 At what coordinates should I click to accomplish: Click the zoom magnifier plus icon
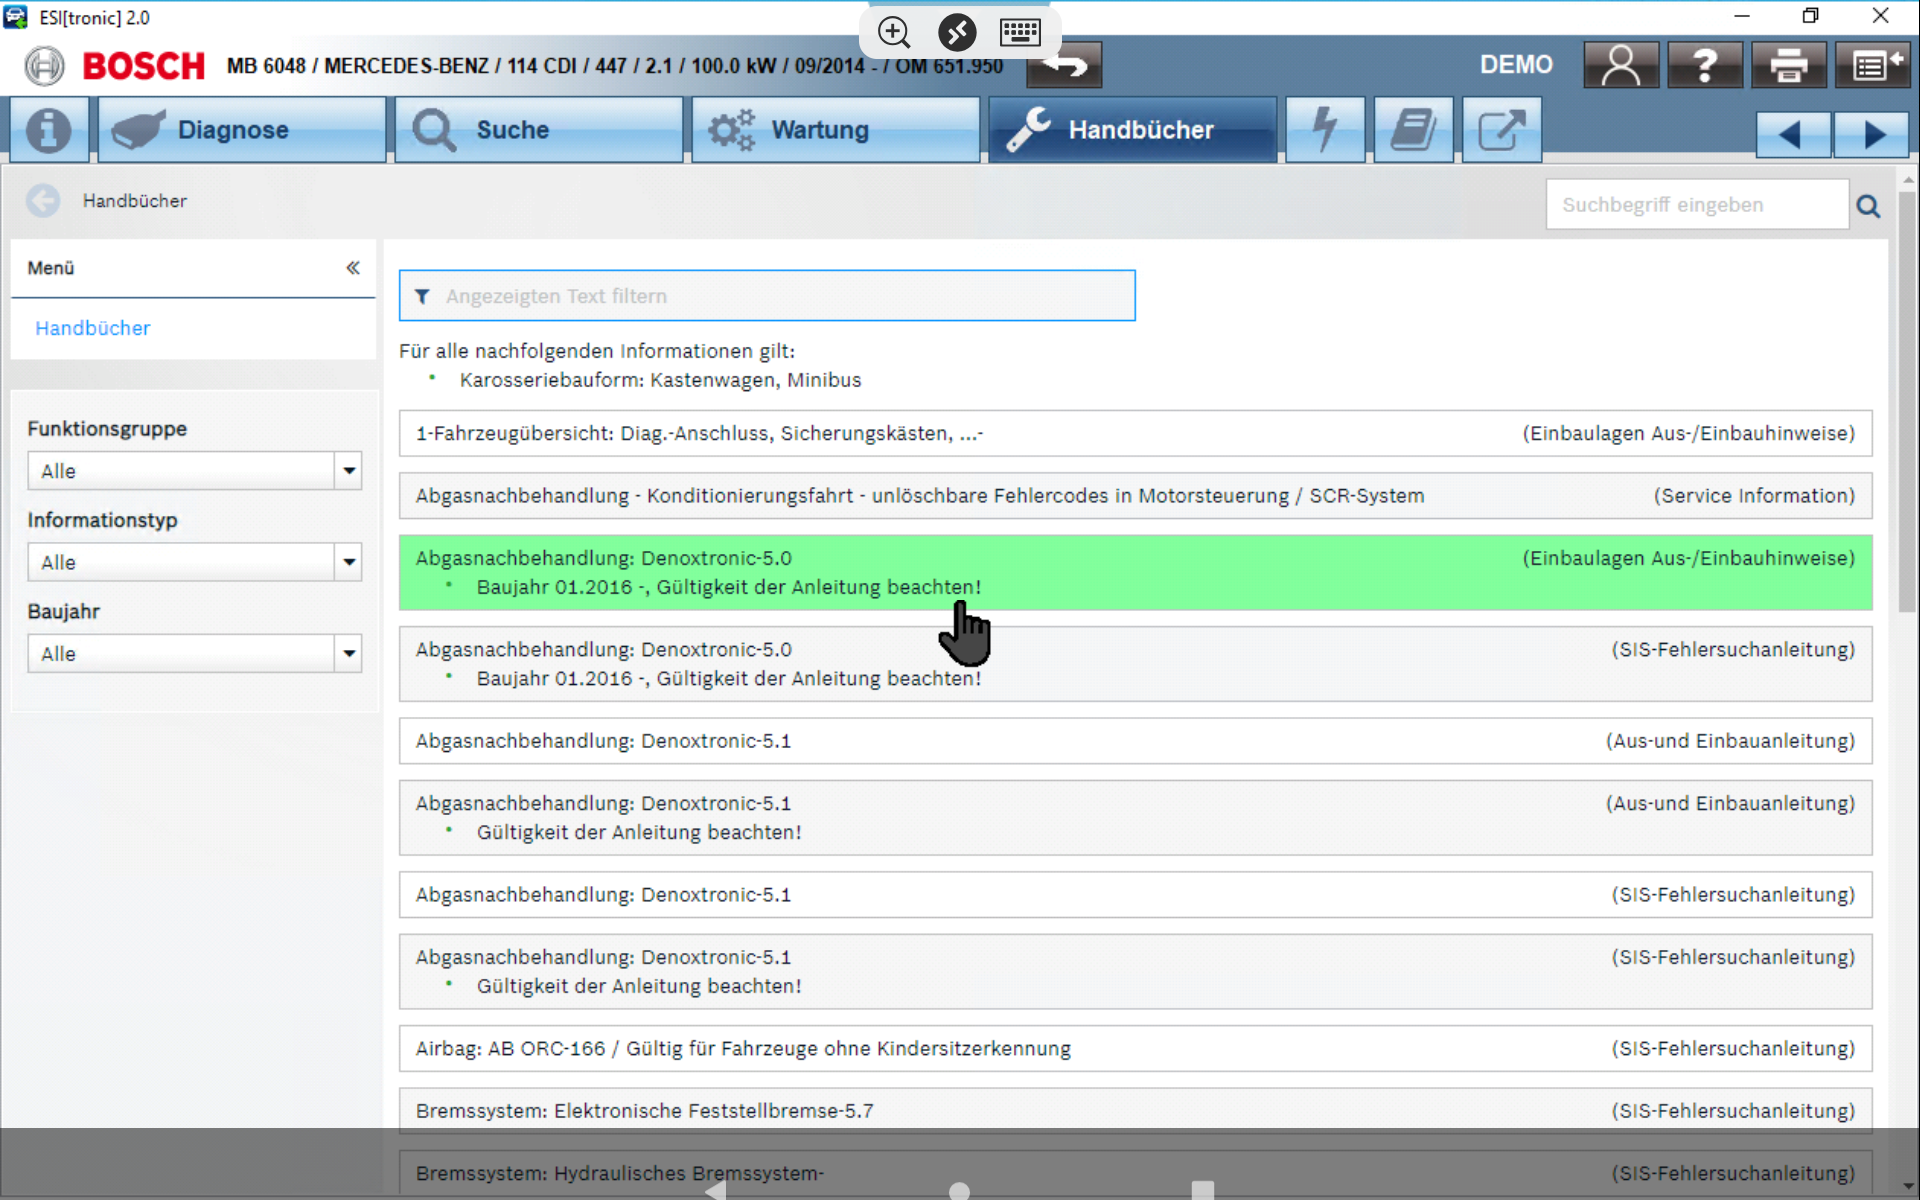point(894,32)
